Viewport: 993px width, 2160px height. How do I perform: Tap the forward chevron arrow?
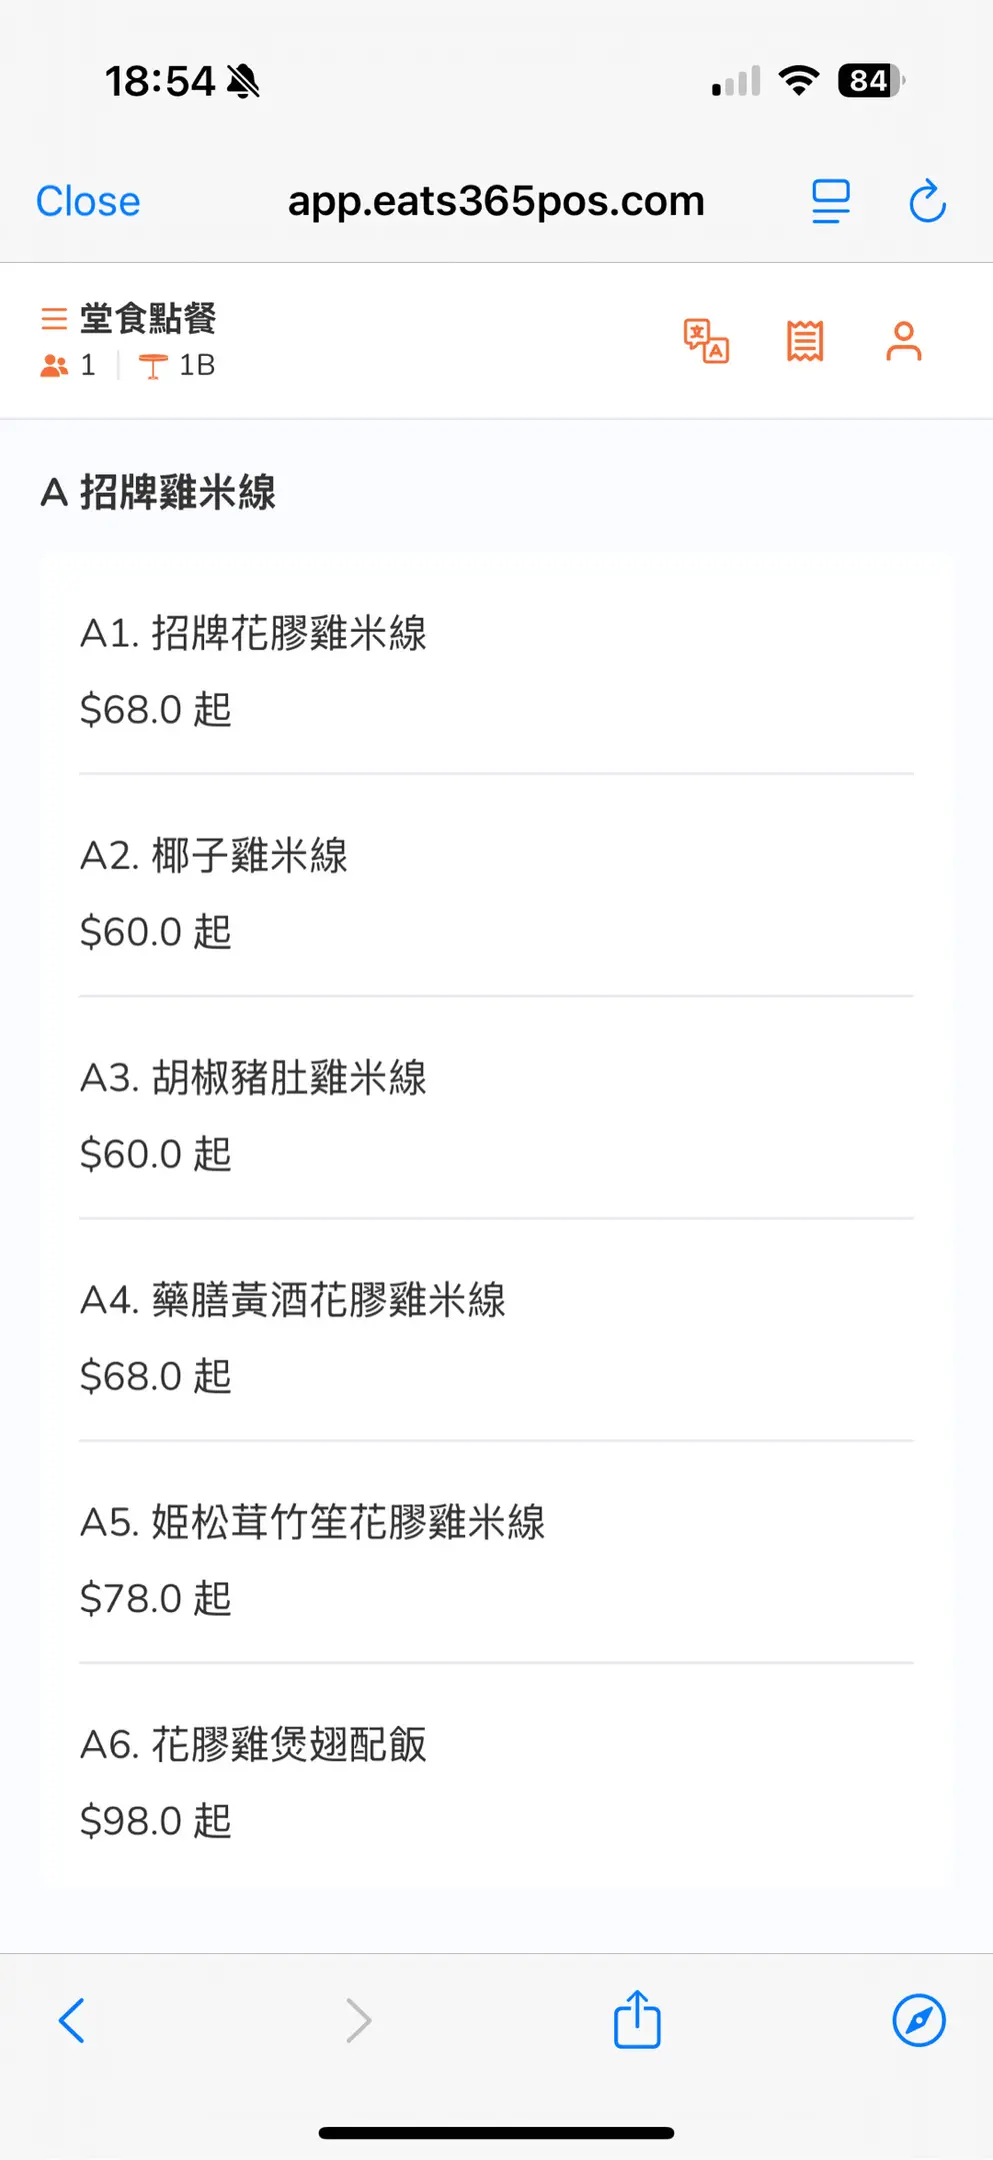pos(358,2020)
